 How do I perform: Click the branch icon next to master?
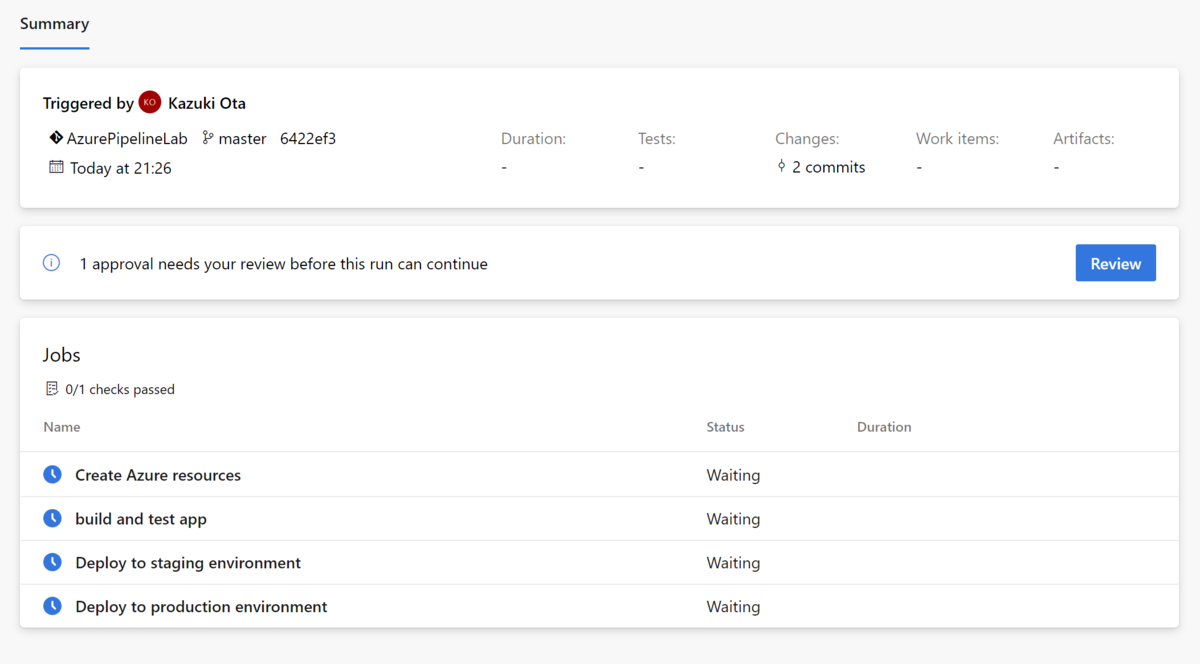point(208,138)
